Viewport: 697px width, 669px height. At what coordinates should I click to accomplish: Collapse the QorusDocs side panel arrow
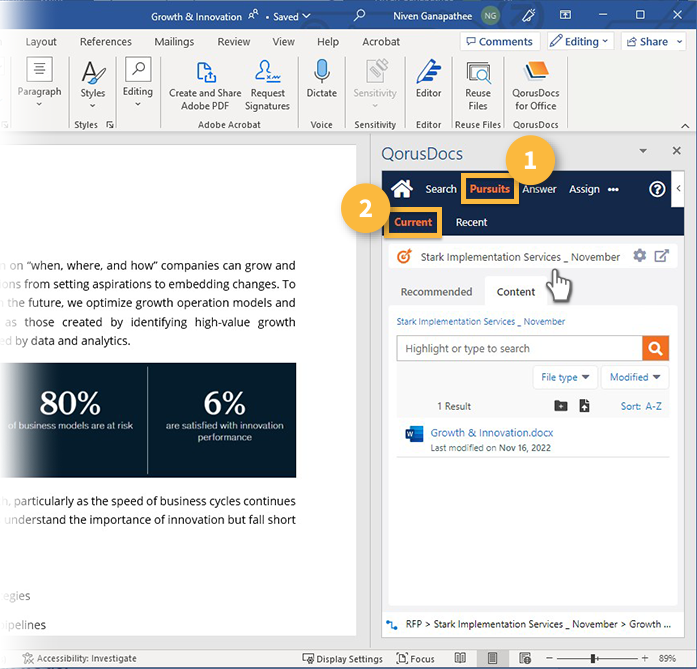tap(678, 189)
